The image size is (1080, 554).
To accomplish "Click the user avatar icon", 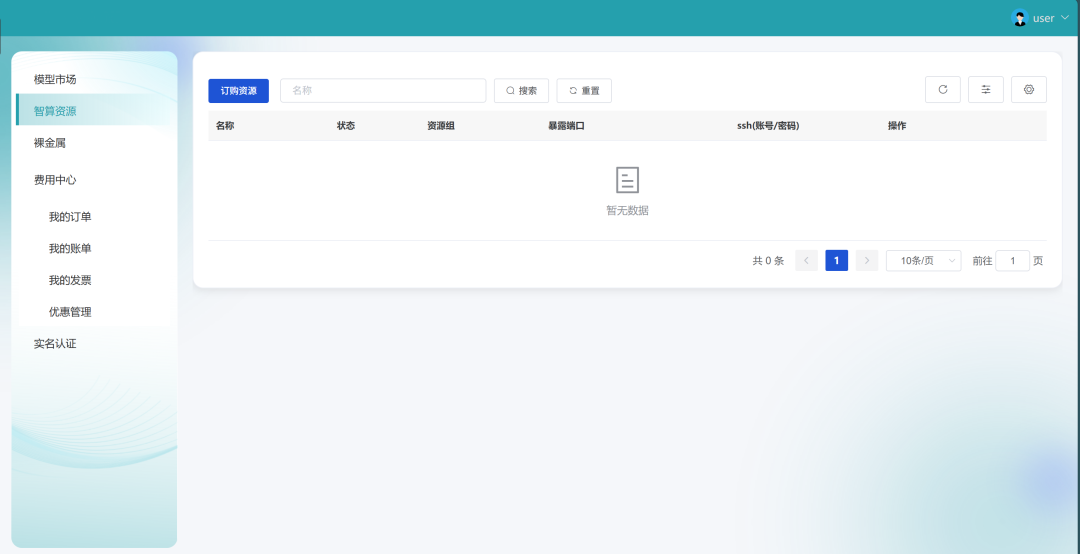I will [1019, 18].
